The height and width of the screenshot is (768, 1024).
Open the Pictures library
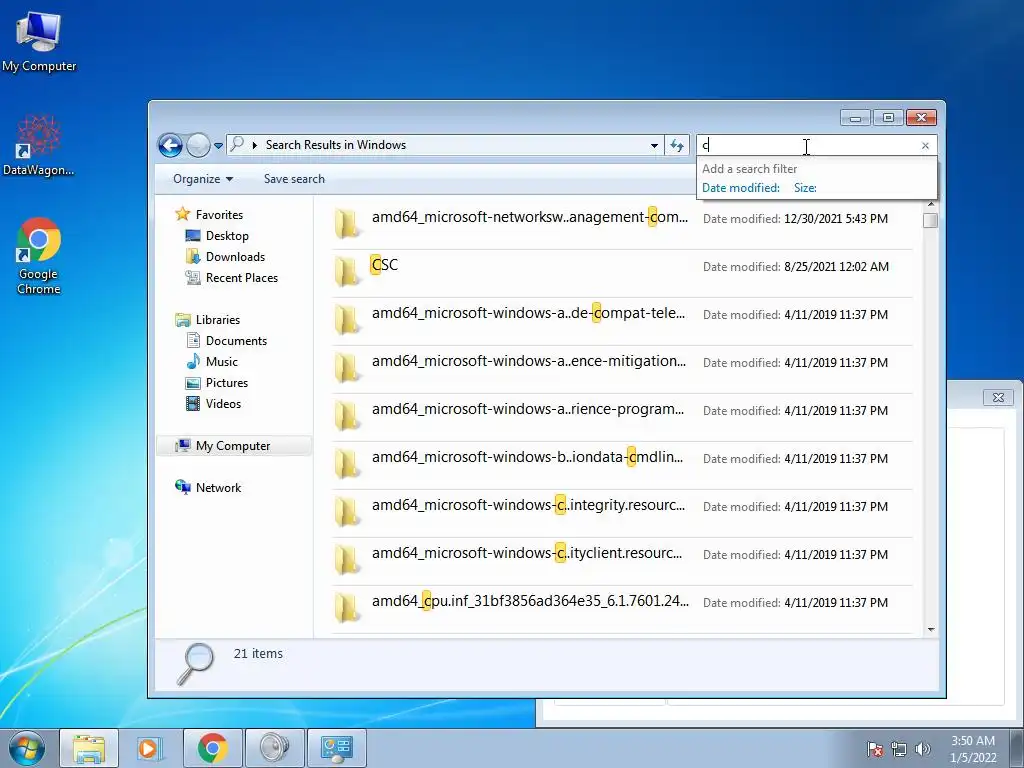[227, 383]
